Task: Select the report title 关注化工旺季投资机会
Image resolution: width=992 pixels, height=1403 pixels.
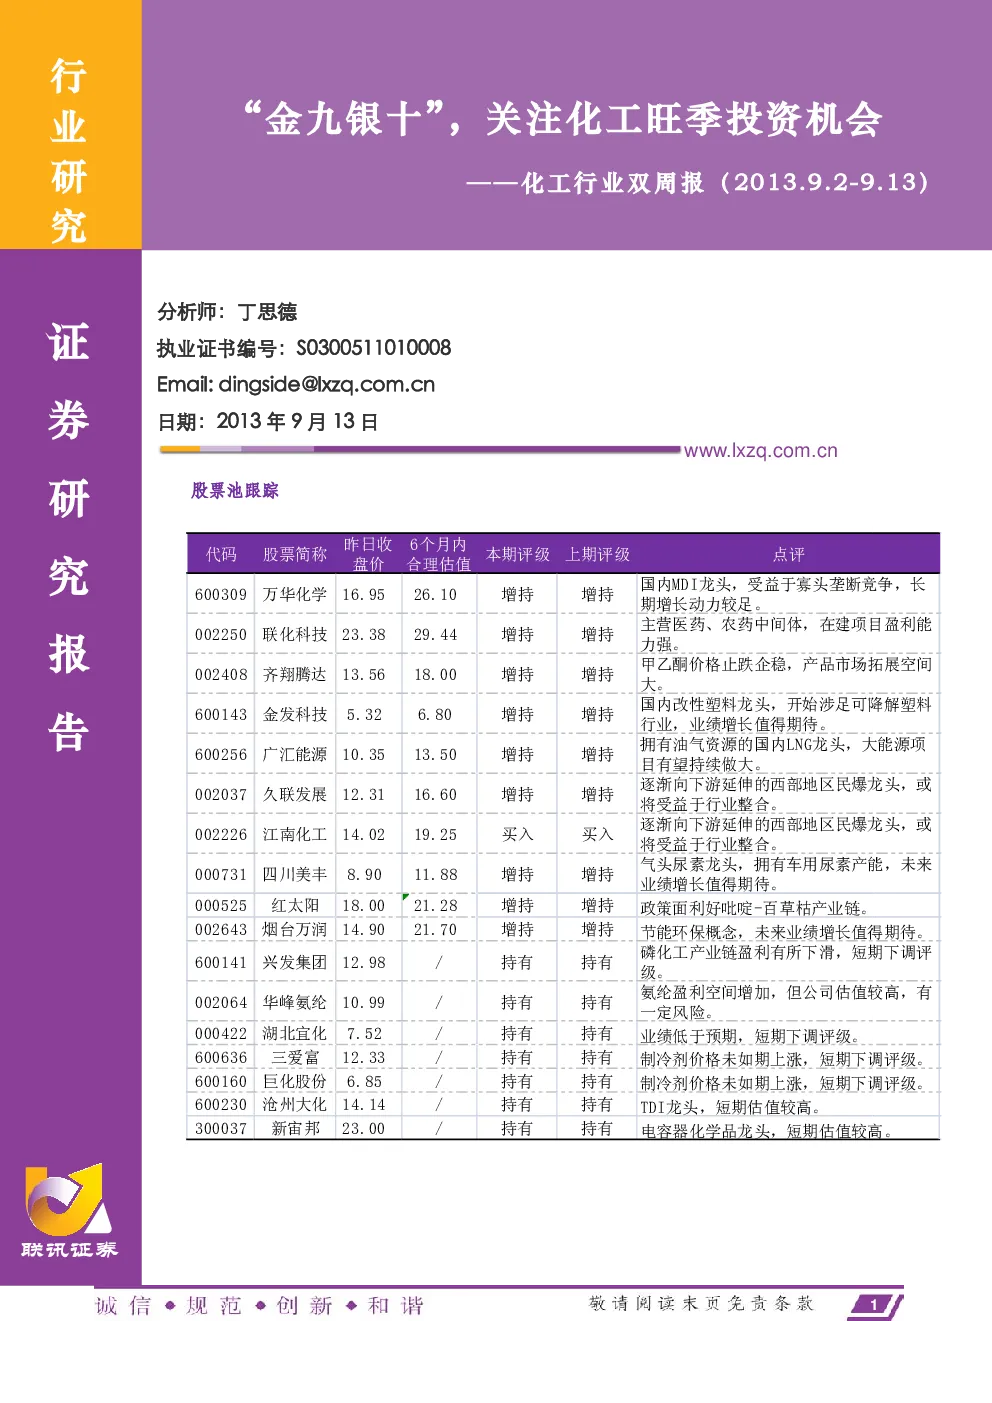Action: click(x=684, y=120)
